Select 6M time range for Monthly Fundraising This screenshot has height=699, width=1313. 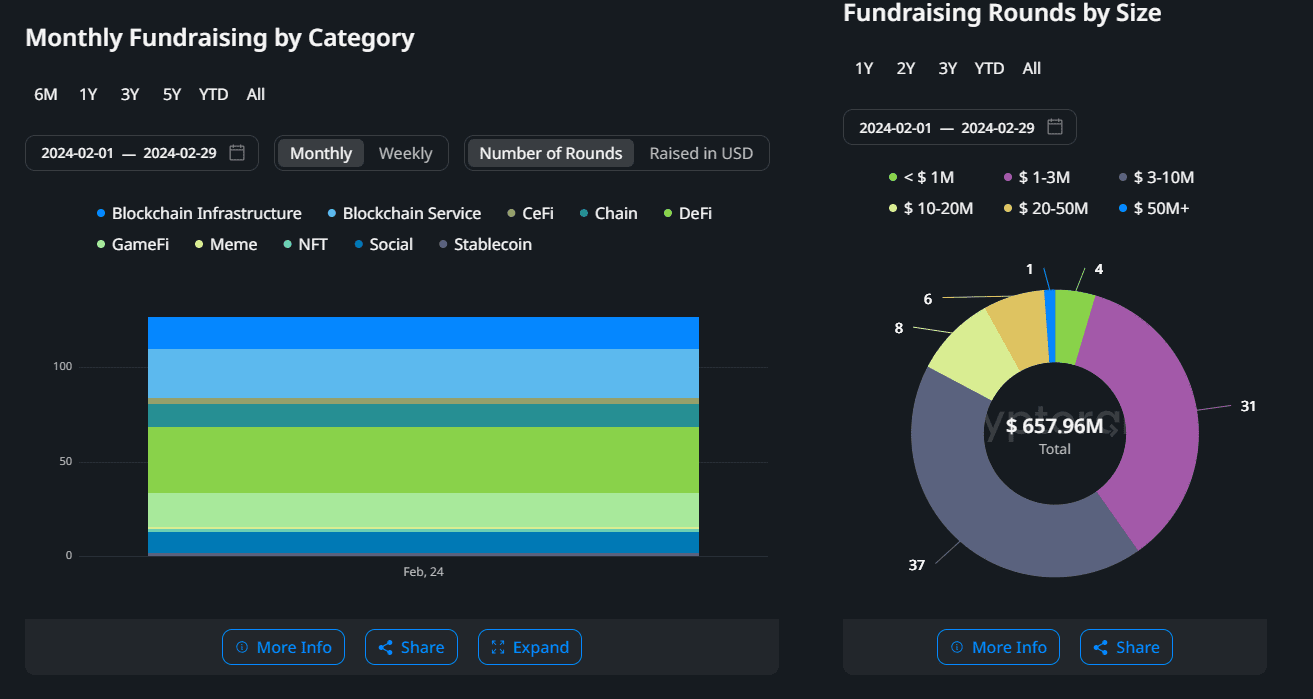[46, 94]
